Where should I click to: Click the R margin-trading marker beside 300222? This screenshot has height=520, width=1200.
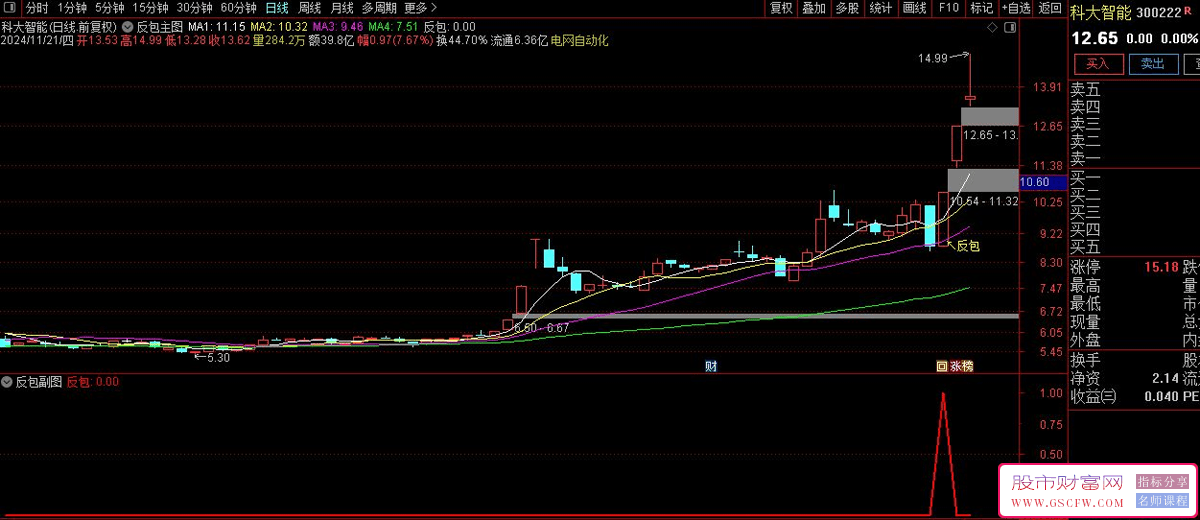click(x=1187, y=10)
